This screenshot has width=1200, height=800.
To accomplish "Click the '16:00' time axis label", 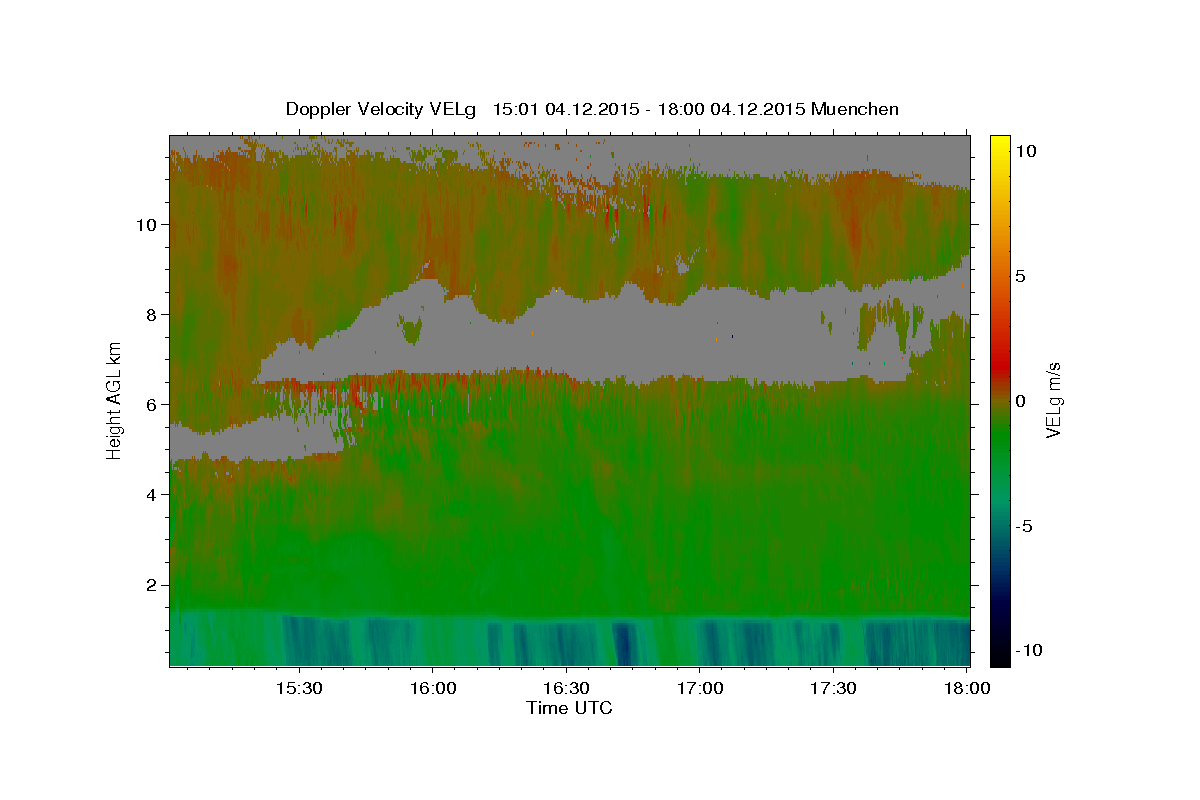I will 433,689.
